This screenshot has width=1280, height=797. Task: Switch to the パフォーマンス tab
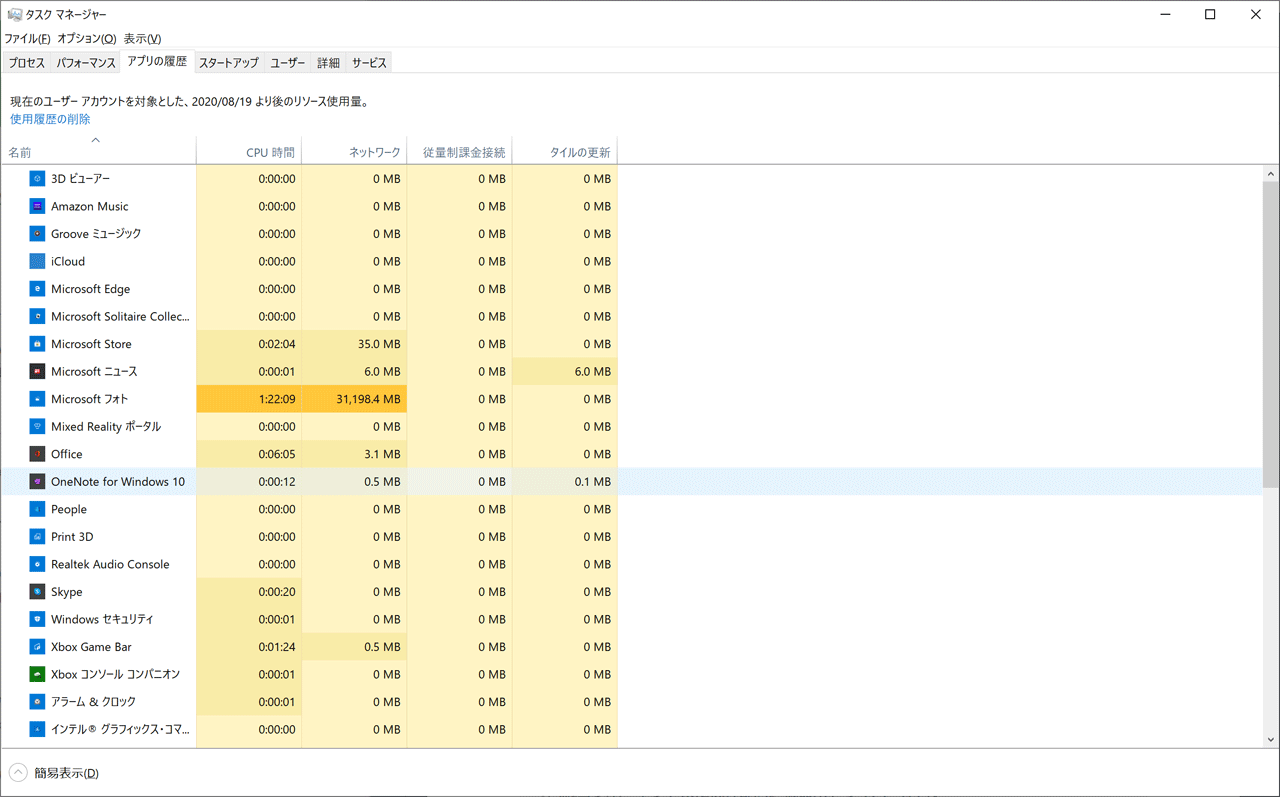coord(86,63)
